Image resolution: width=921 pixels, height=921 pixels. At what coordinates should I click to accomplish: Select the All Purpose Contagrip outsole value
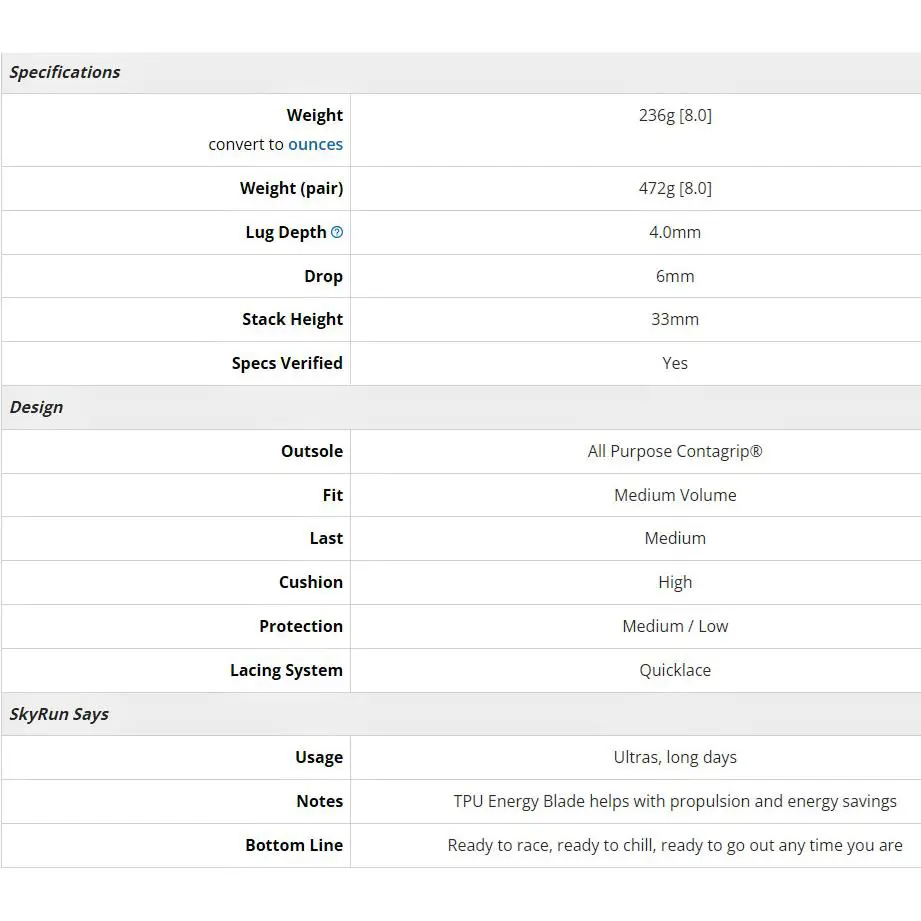[x=675, y=451]
